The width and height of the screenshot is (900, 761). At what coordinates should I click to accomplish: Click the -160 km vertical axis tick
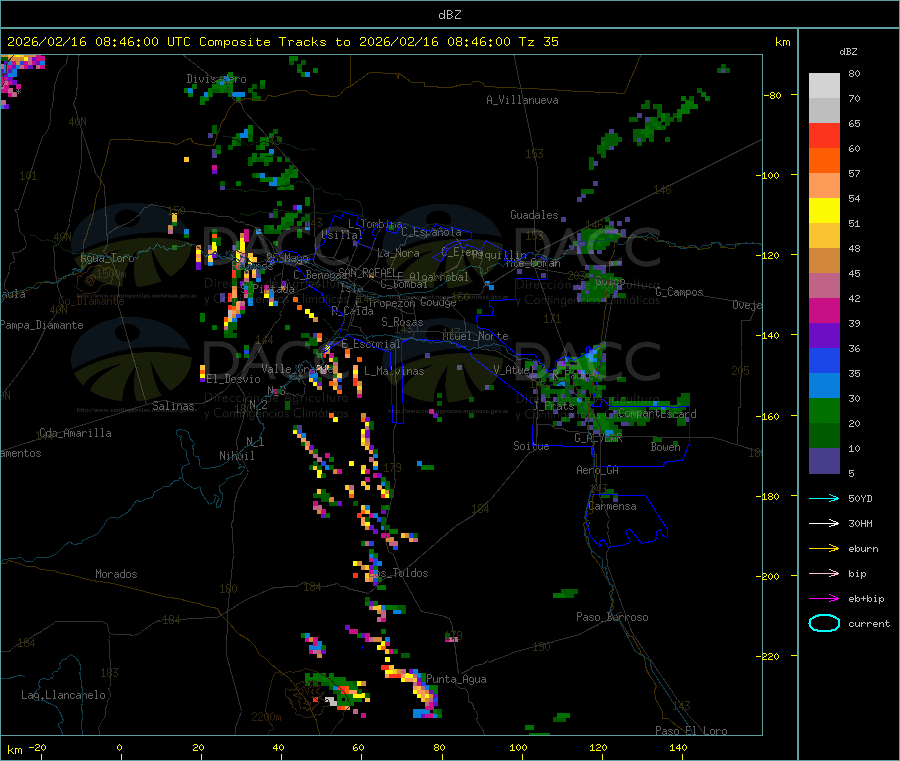point(770,416)
